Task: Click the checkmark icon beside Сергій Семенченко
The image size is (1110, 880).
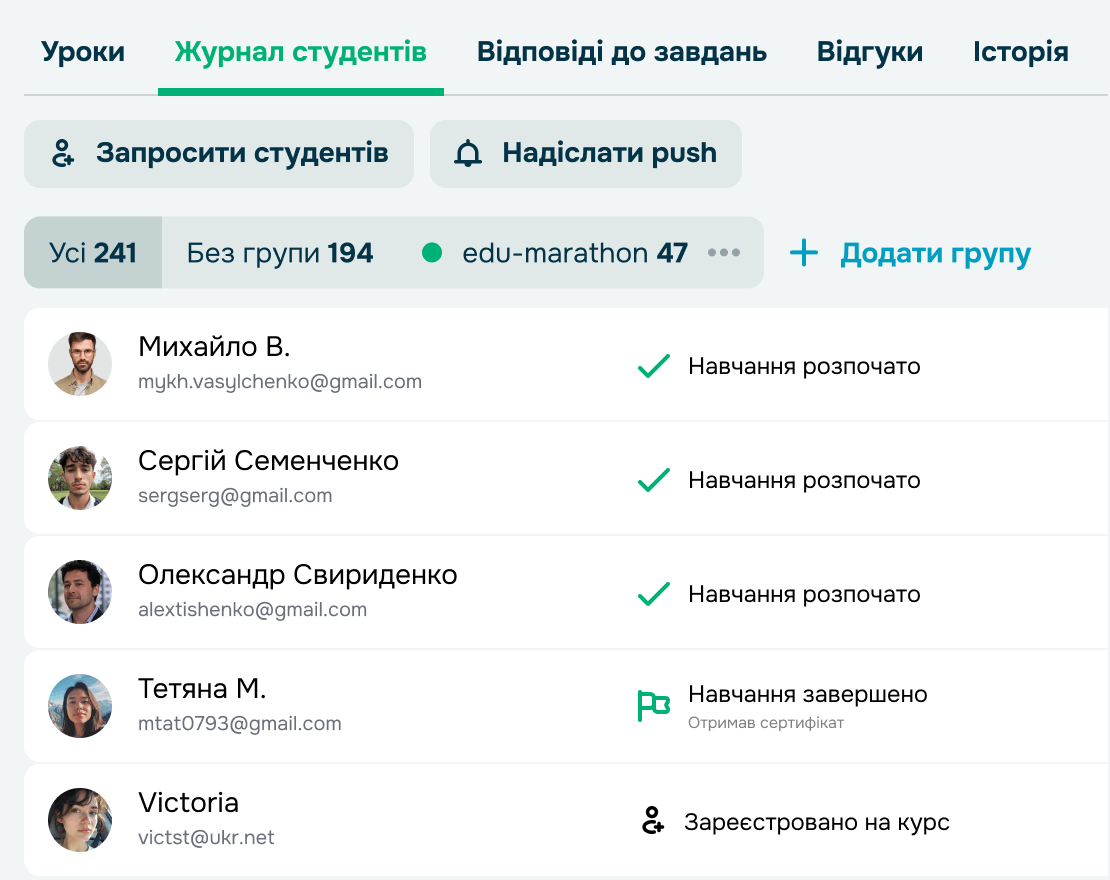Action: pyautogui.click(x=652, y=480)
